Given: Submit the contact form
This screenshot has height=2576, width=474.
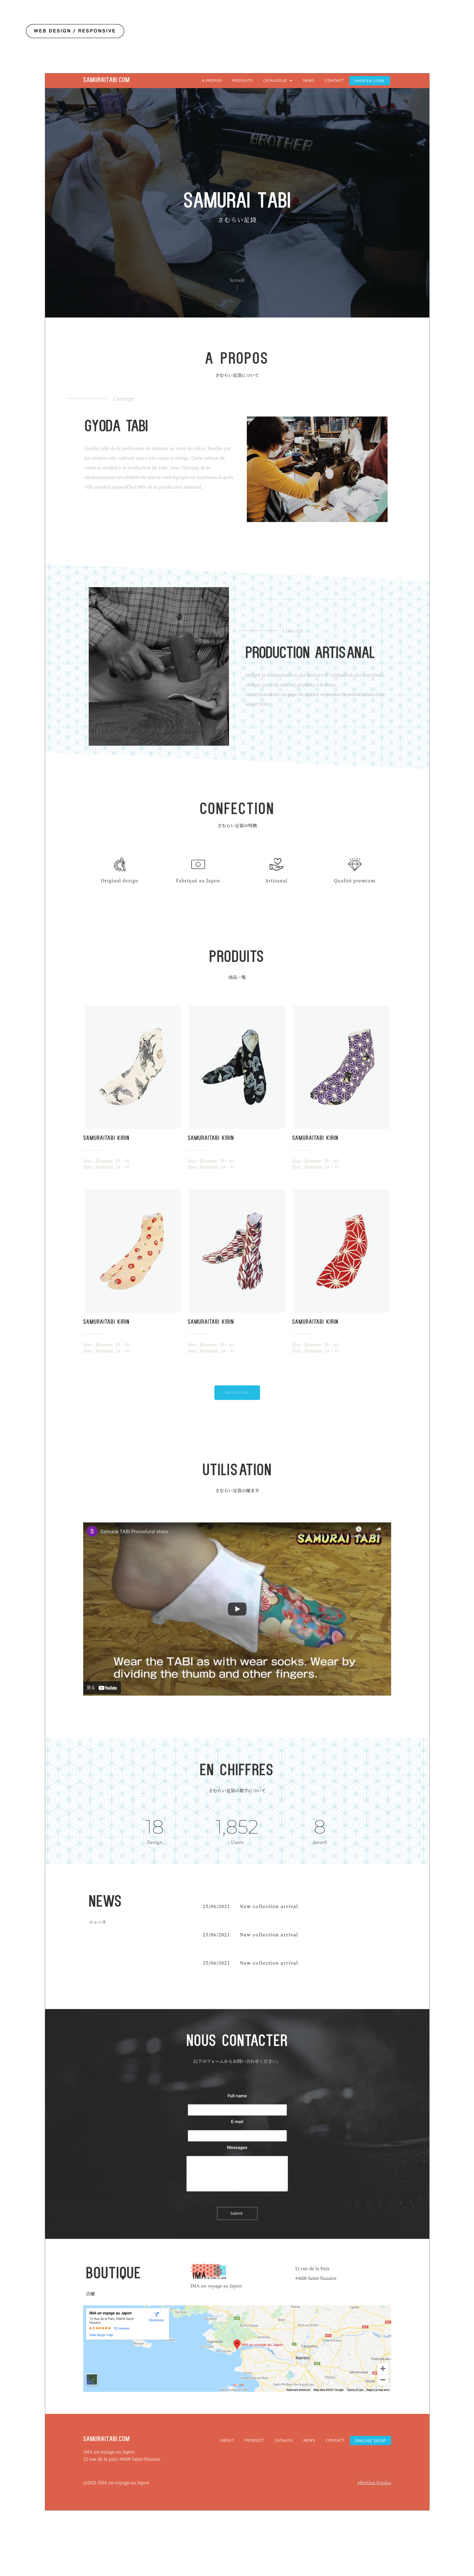Looking at the screenshot, I should click(x=237, y=2213).
